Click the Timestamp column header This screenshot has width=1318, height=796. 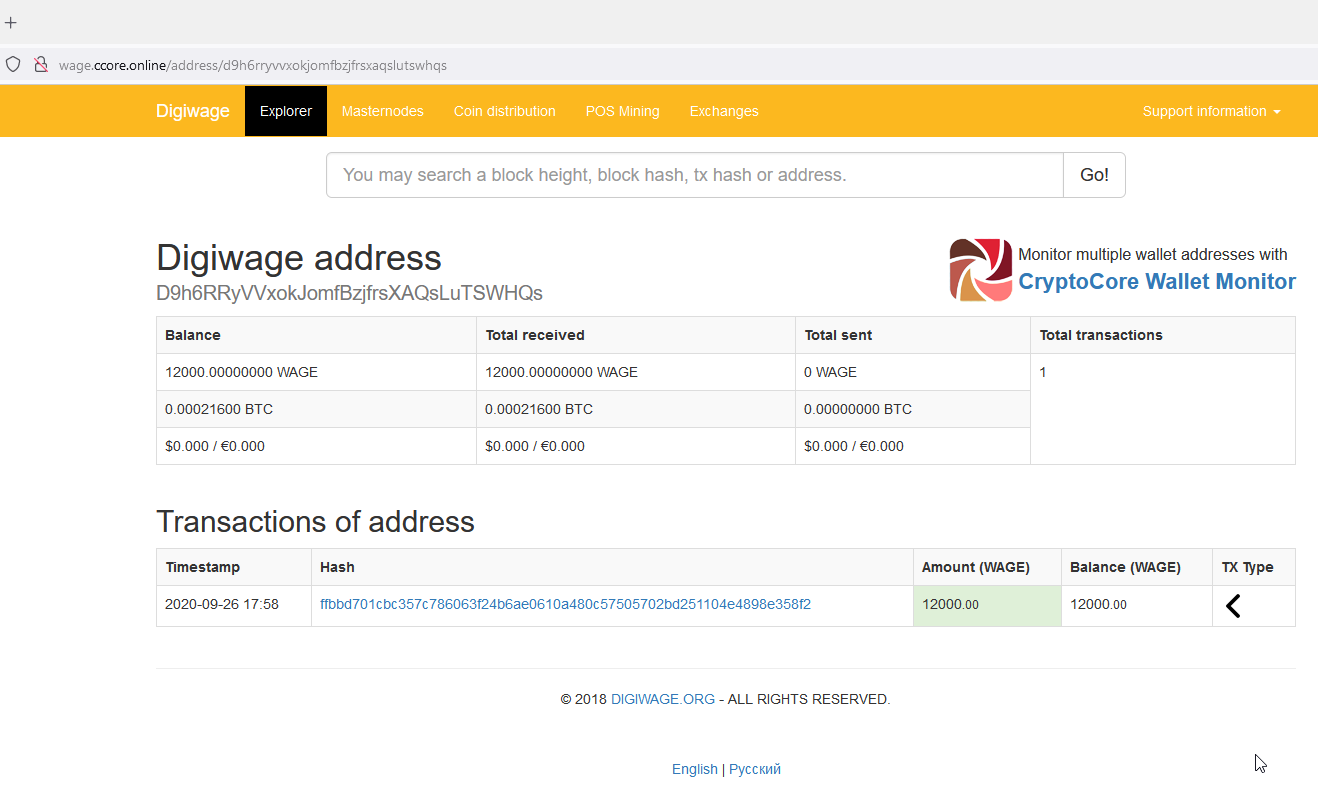click(234, 567)
